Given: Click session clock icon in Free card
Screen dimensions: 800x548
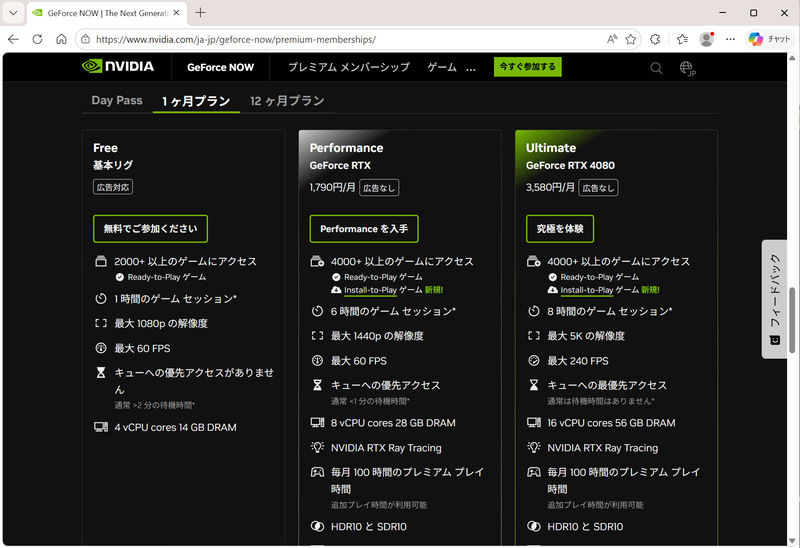Looking at the screenshot, I should (101, 298).
